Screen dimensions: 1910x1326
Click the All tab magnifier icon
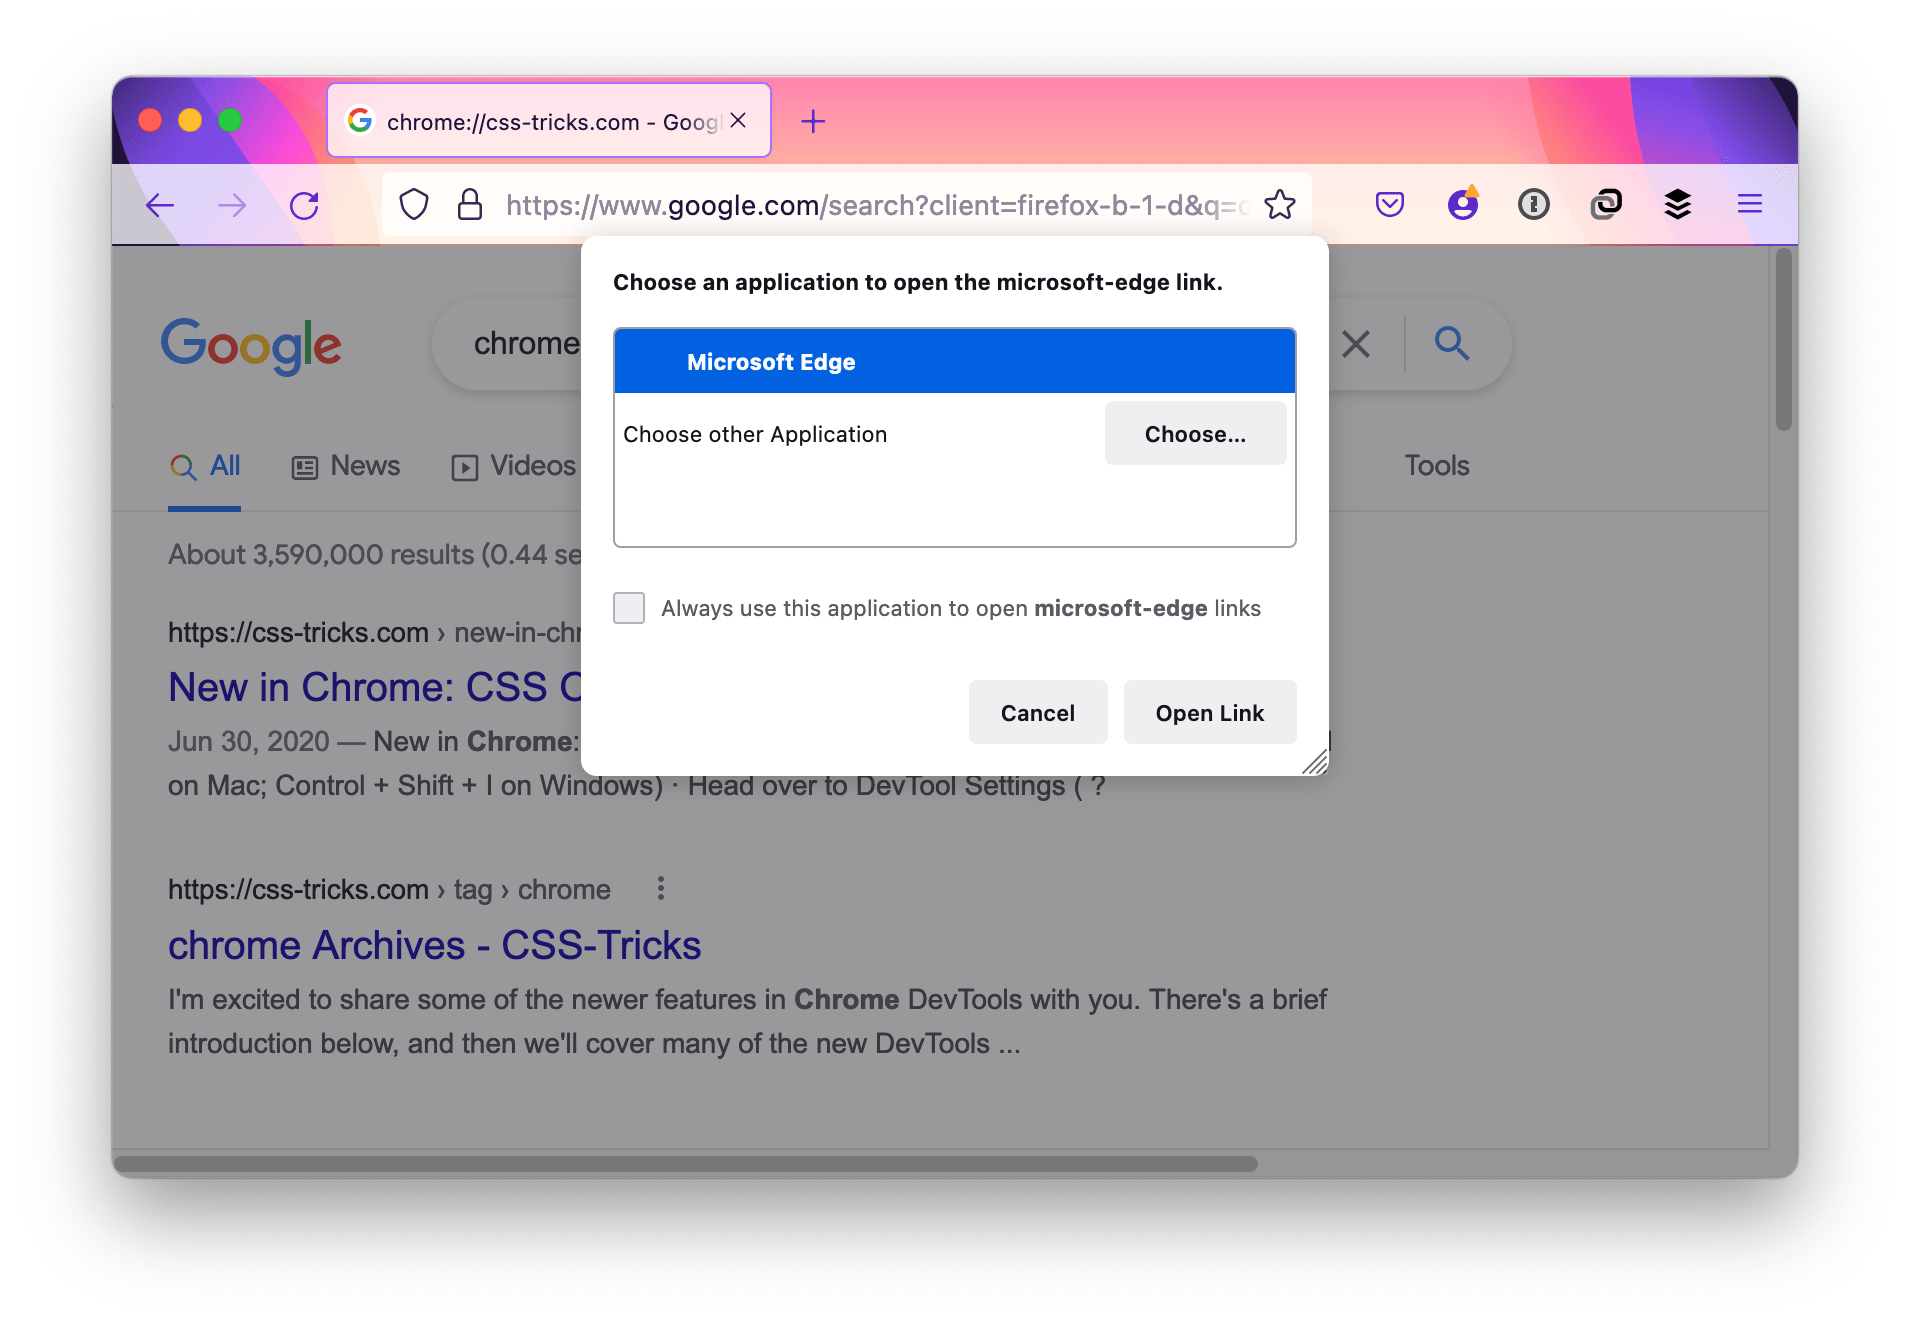[x=183, y=467]
